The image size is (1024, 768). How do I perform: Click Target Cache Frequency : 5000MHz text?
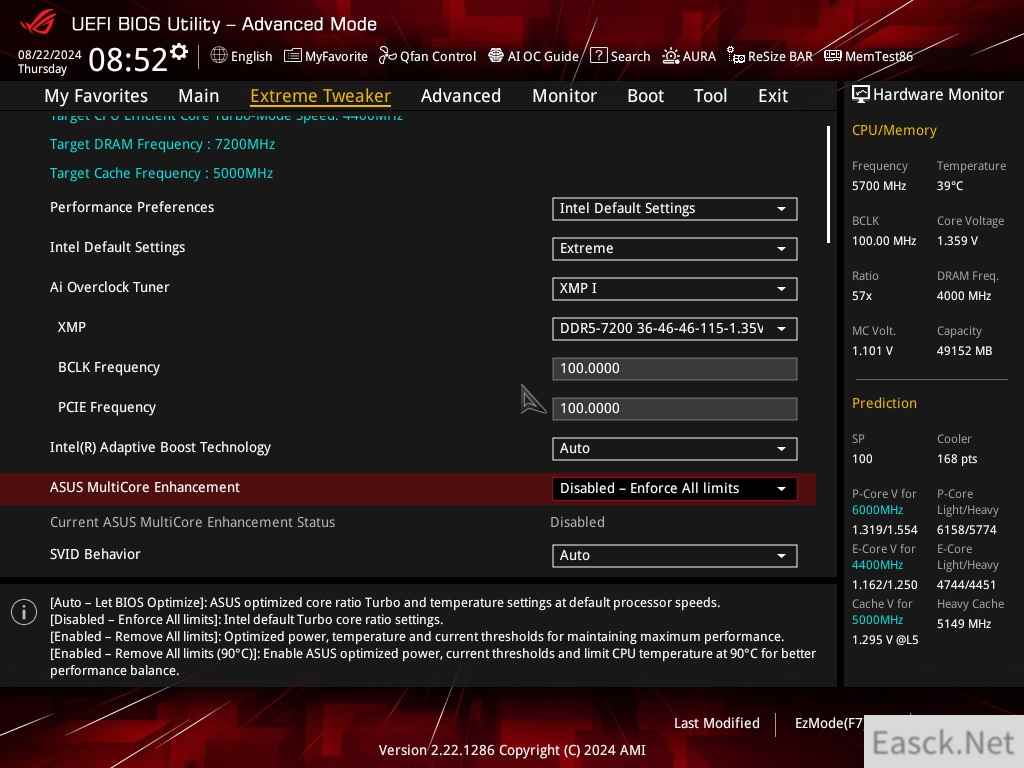pyautogui.click(x=161, y=173)
